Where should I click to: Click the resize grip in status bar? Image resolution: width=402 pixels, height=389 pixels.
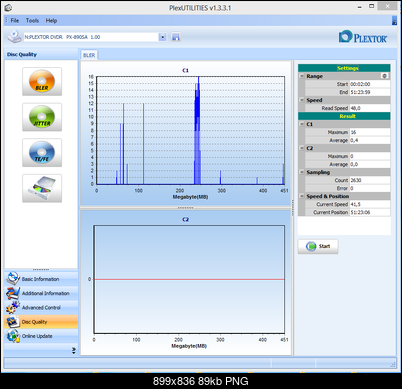point(393,365)
